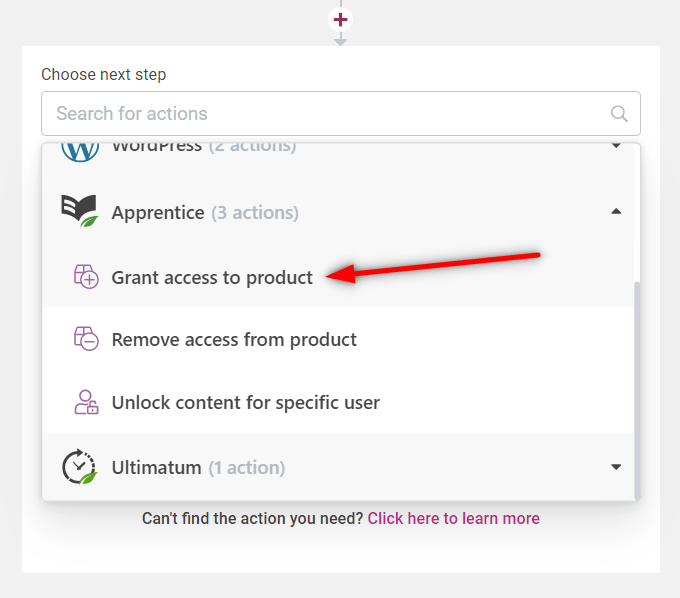Click the Unlock content user-lock icon
Screen dimensions: 680x598
tap(86, 402)
